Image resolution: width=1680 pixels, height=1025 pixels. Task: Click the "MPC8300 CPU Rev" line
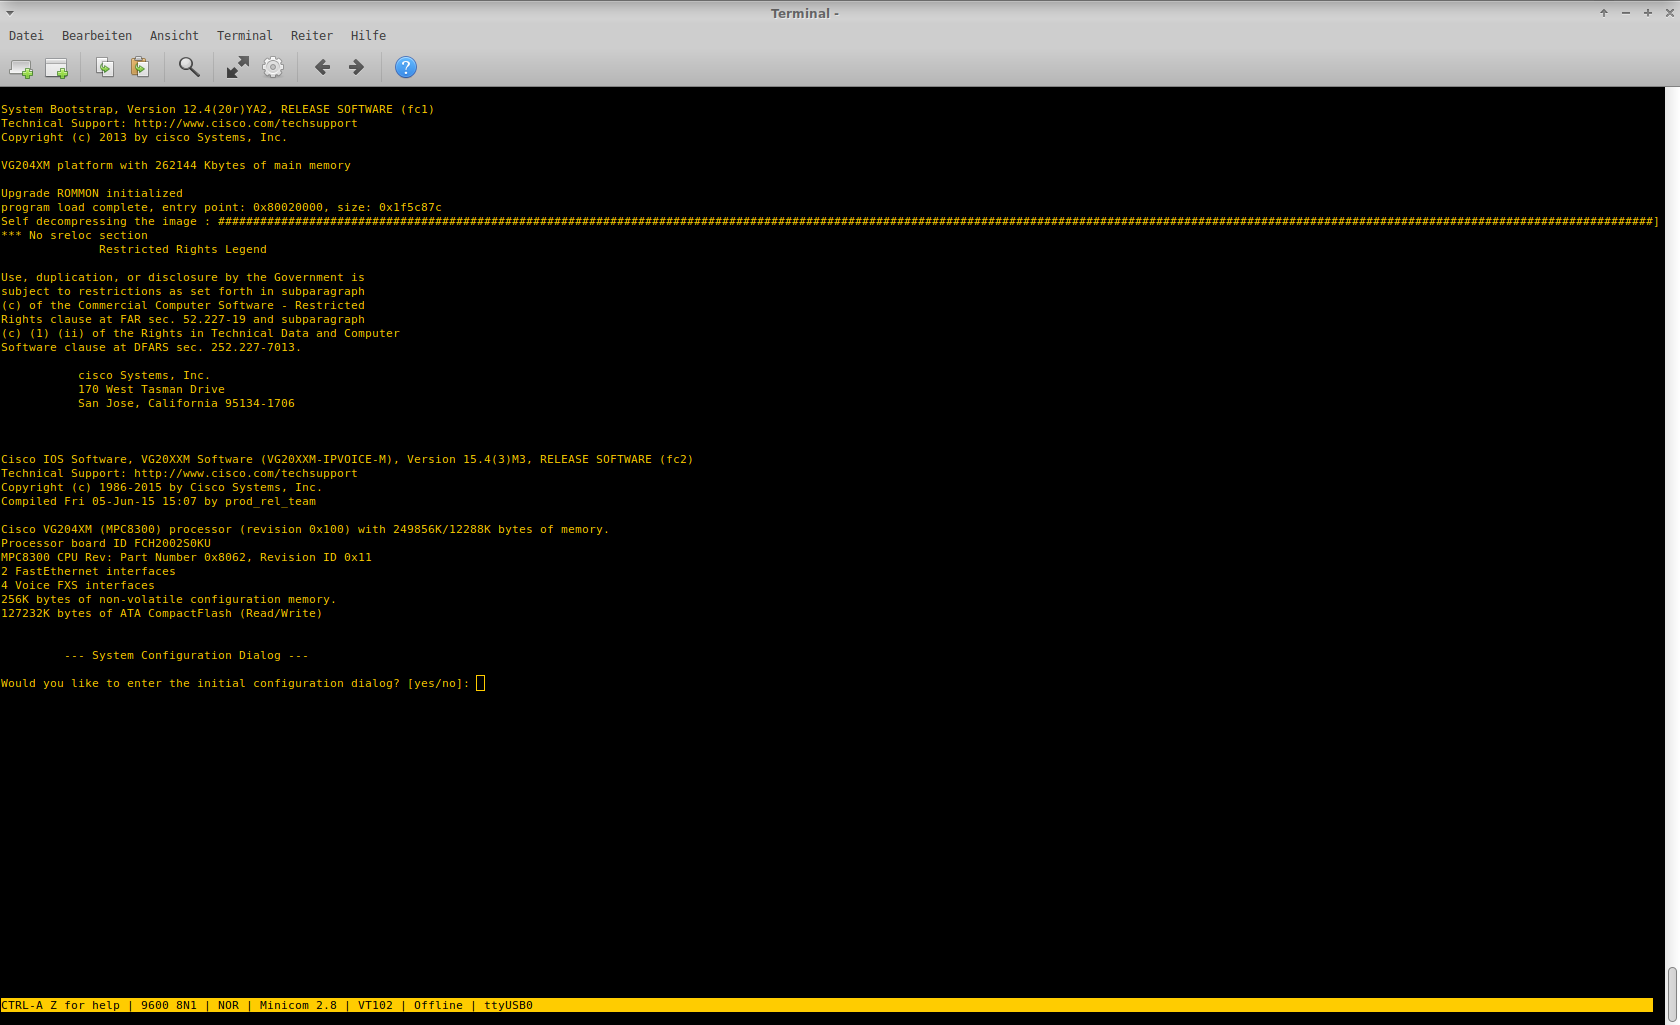[x=186, y=558]
